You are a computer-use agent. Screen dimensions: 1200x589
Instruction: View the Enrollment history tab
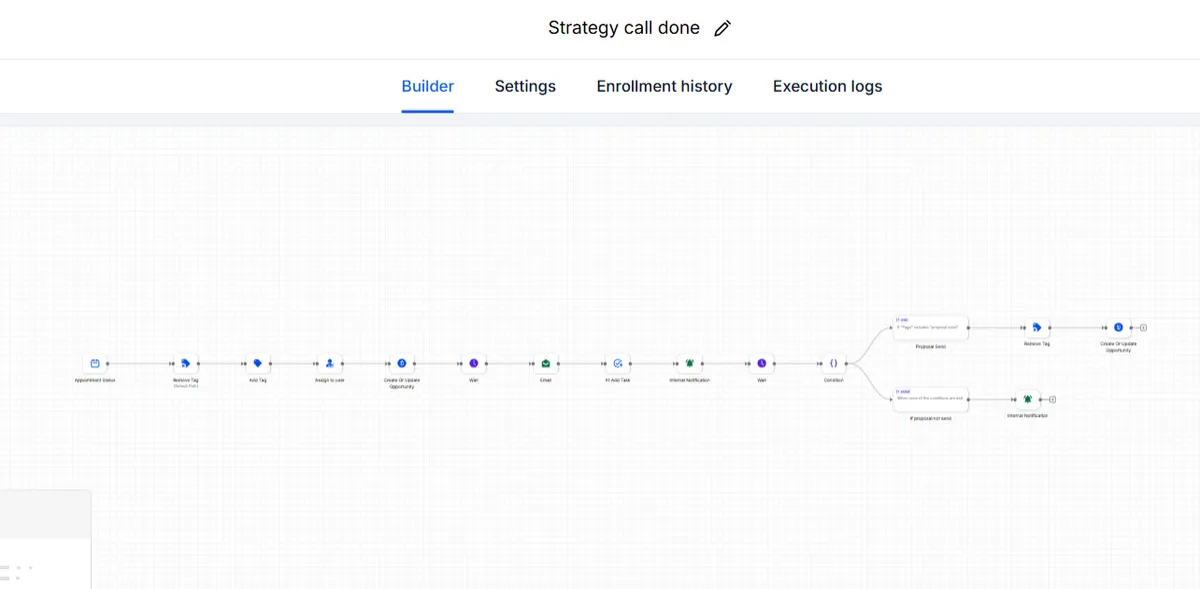pos(664,86)
